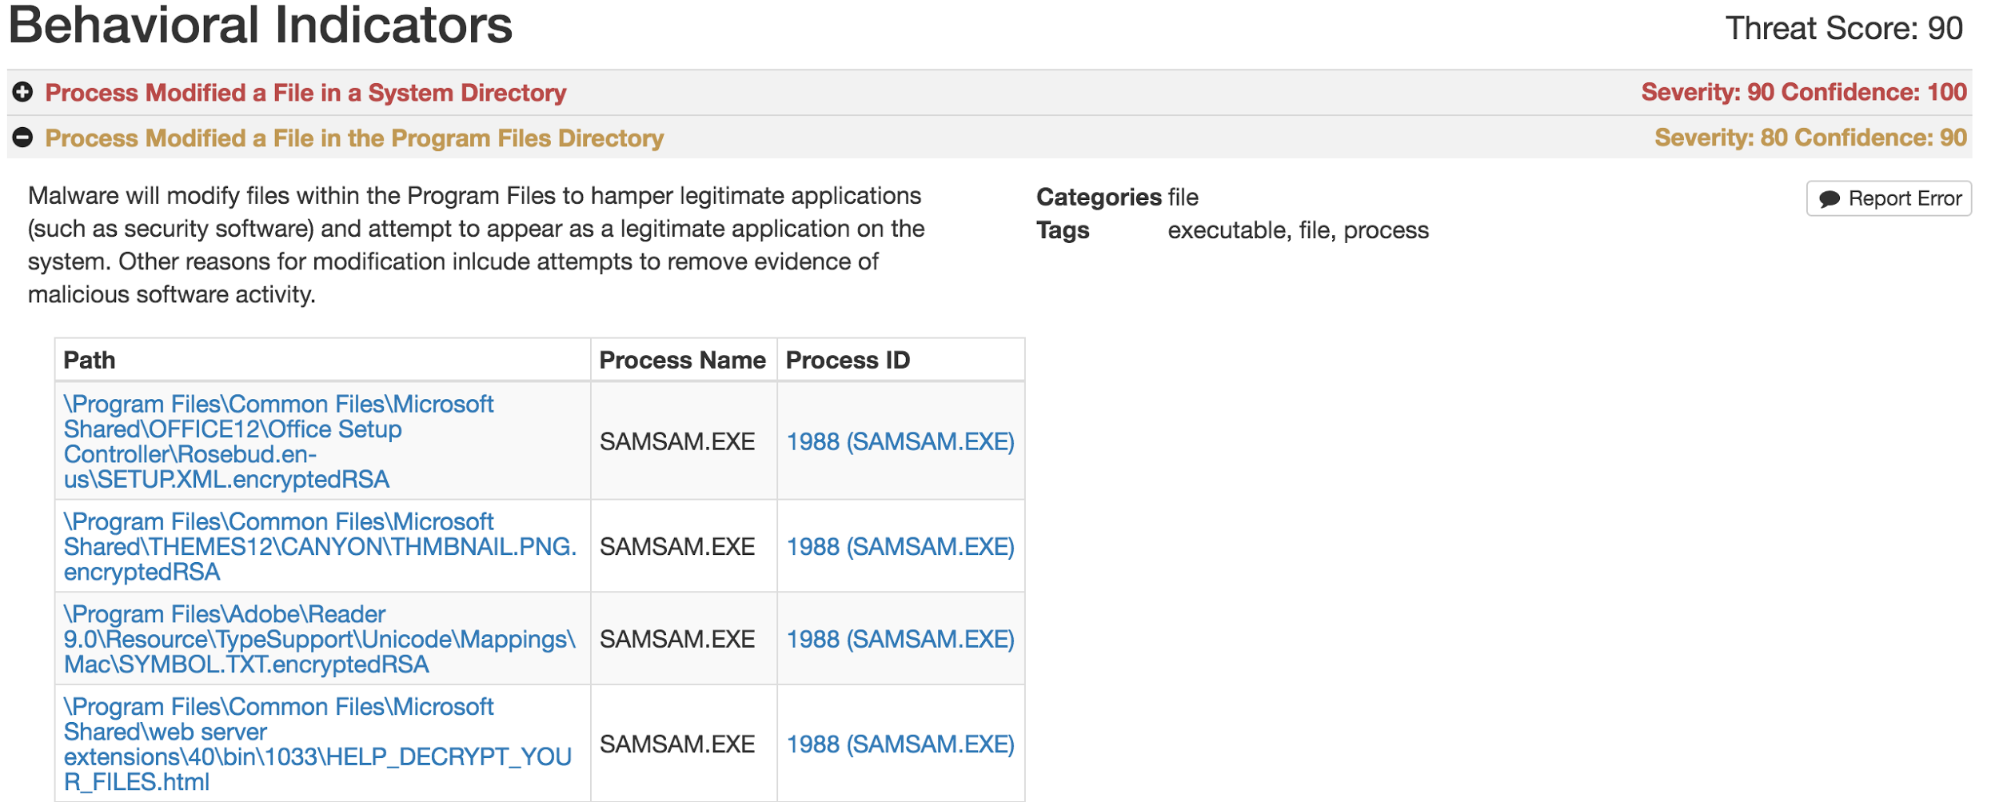Open the HELP_DECRYPT_YOUR_FILES.html path link
This screenshot has height=802, width=1999.
318,744
